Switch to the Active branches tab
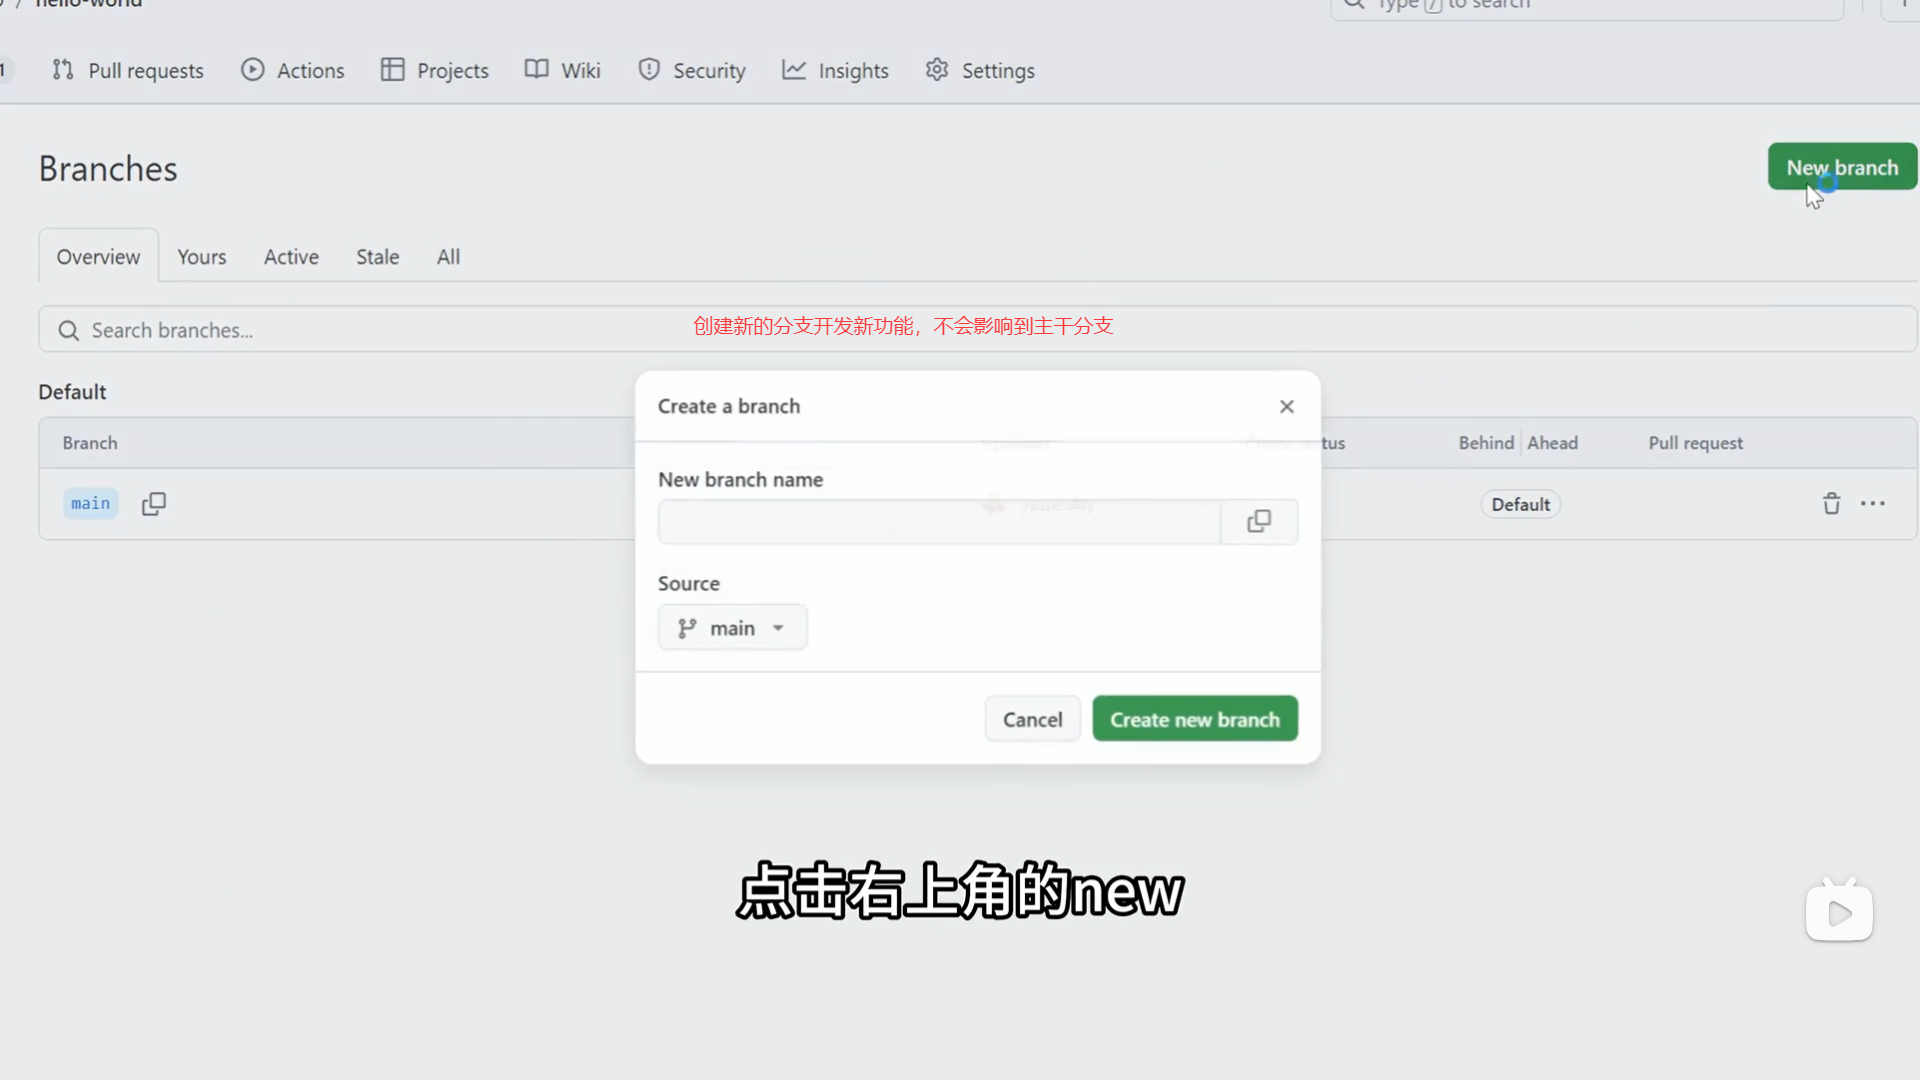Screen dimensions: 1920x1080 click(x=291, y=257)
